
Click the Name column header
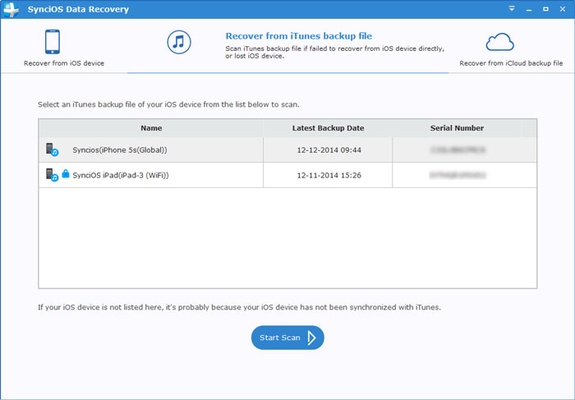click(x=151, y=128)
